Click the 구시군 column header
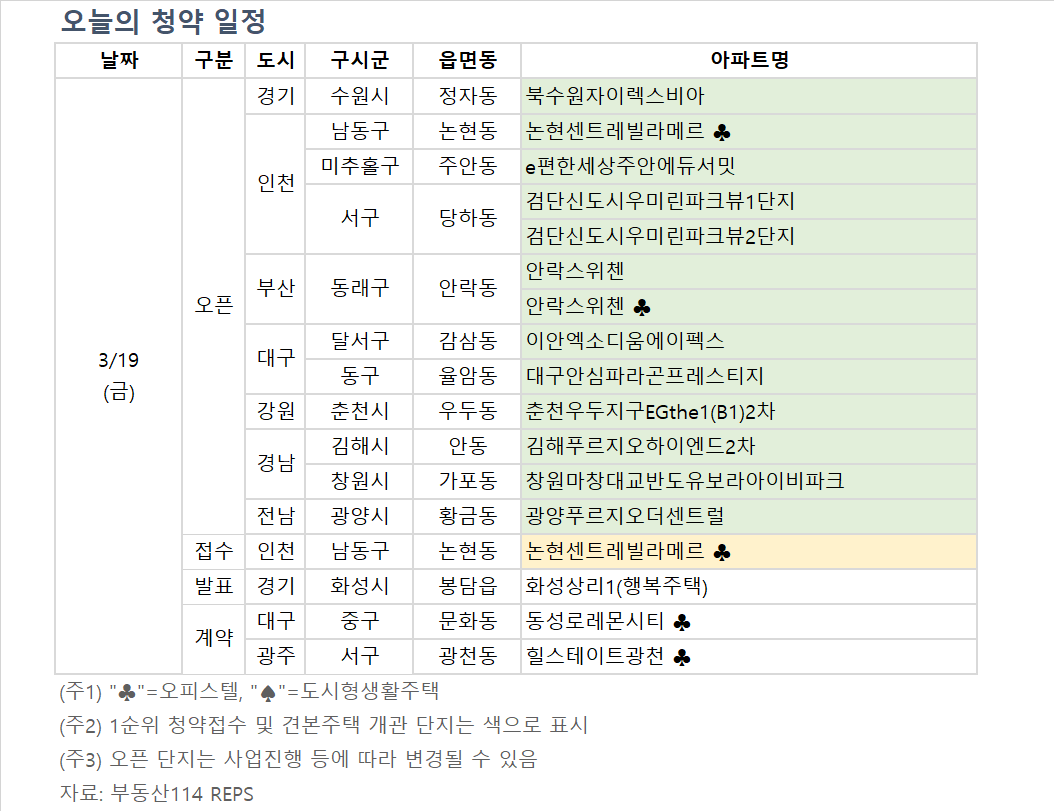 (x=359, y=60)
